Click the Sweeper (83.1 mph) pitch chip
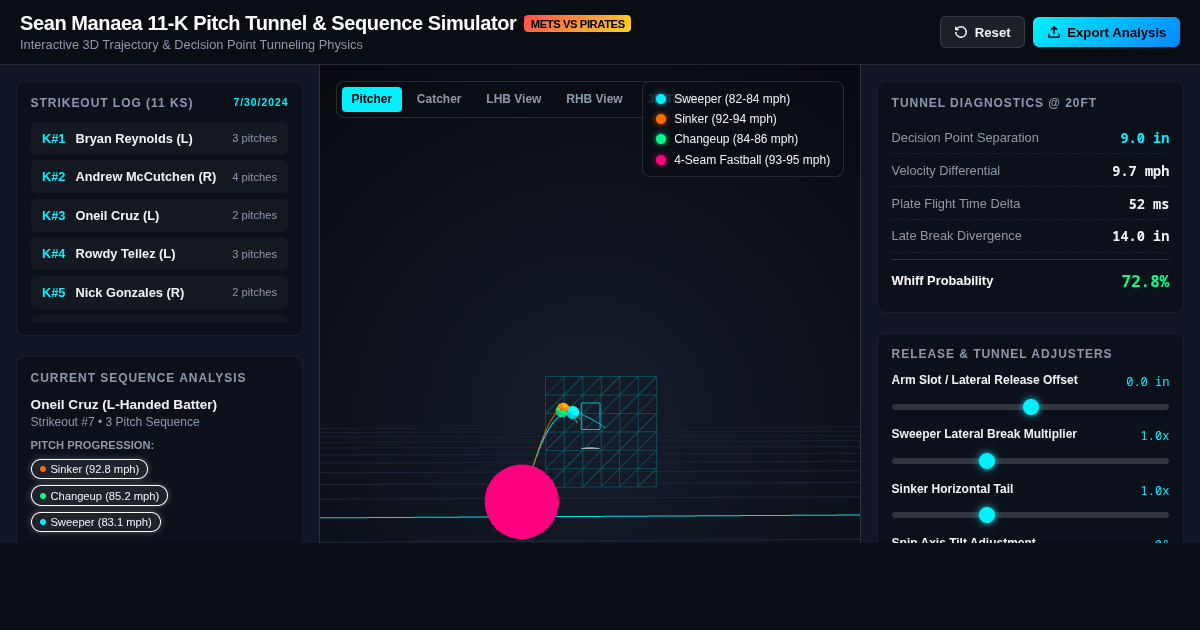Screen dimensions: 1200x630 [96, 522]
